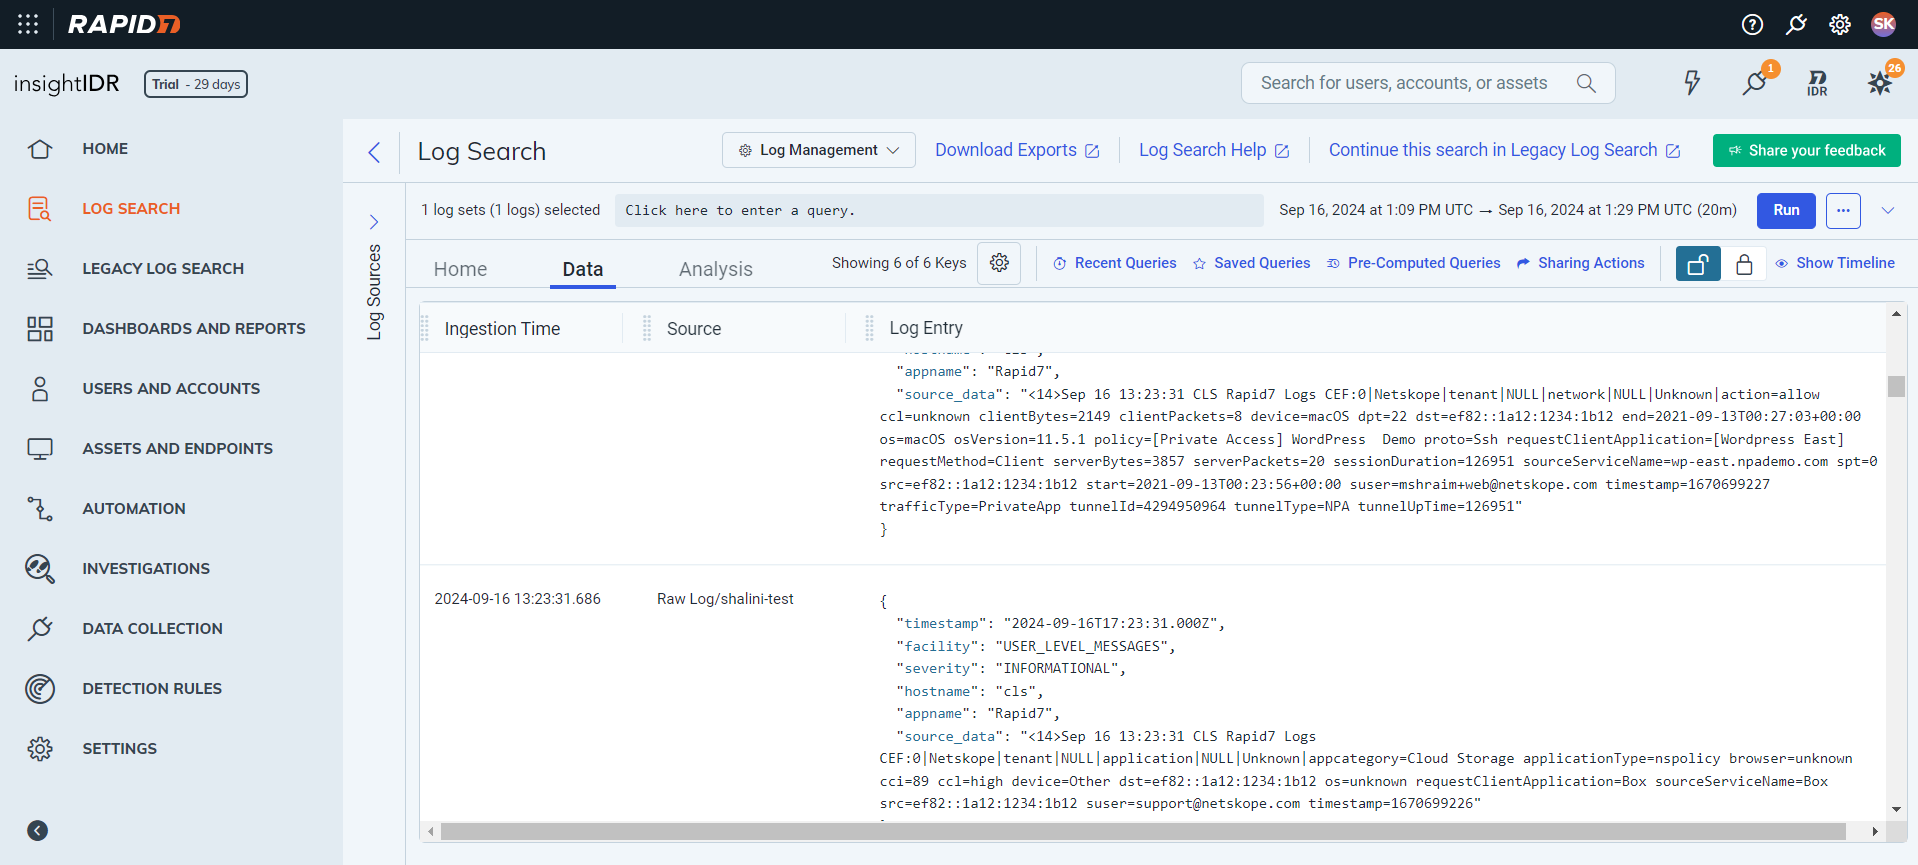1918x865 pixels.
Task: Click the Trial - 29 days badge
Action: point(196,84)
